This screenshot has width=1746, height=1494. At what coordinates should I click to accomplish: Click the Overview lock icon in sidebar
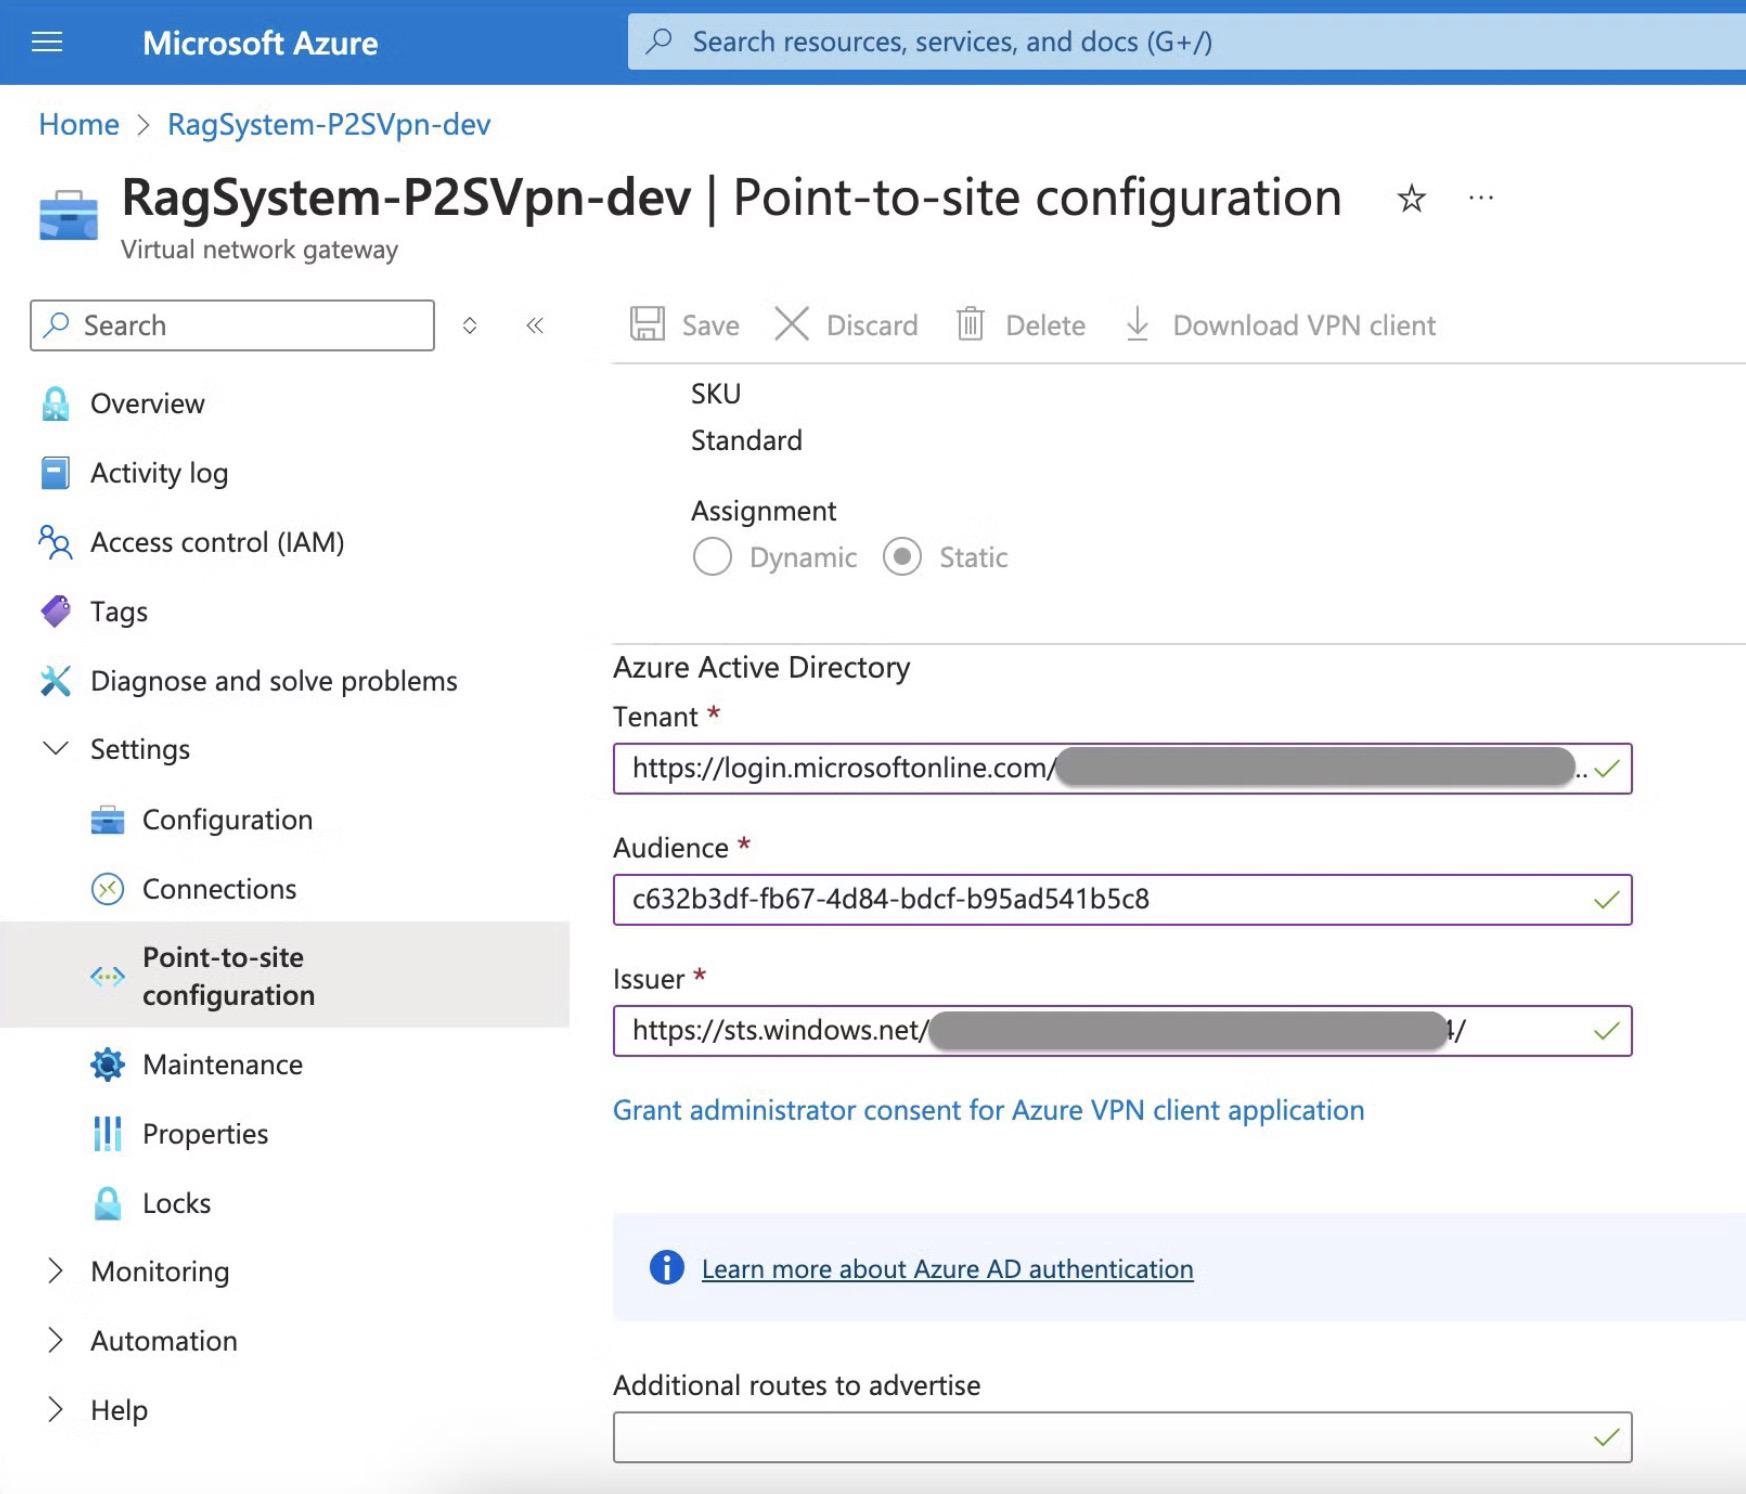pyautogui.click(x=56, y=403)
